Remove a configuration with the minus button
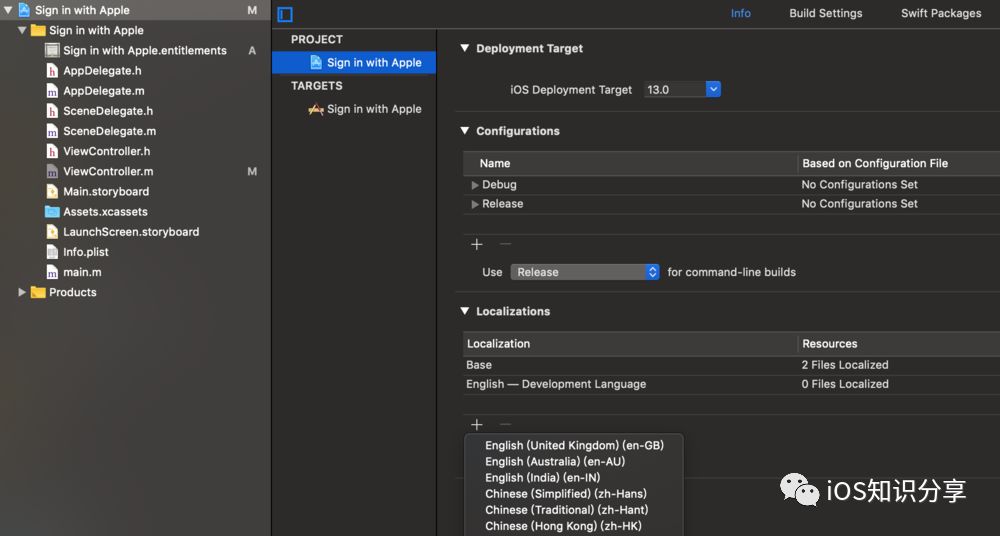1000x536 pixels. pos(505,244)
